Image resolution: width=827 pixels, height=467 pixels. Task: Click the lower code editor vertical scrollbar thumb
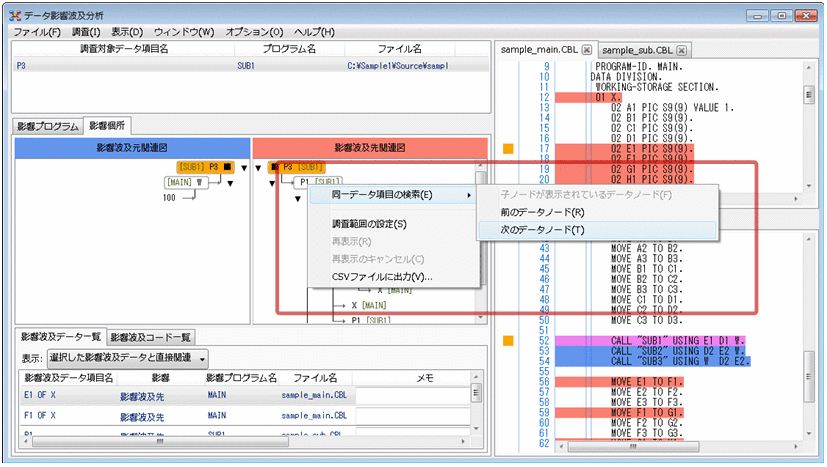(x=809, y=377)
